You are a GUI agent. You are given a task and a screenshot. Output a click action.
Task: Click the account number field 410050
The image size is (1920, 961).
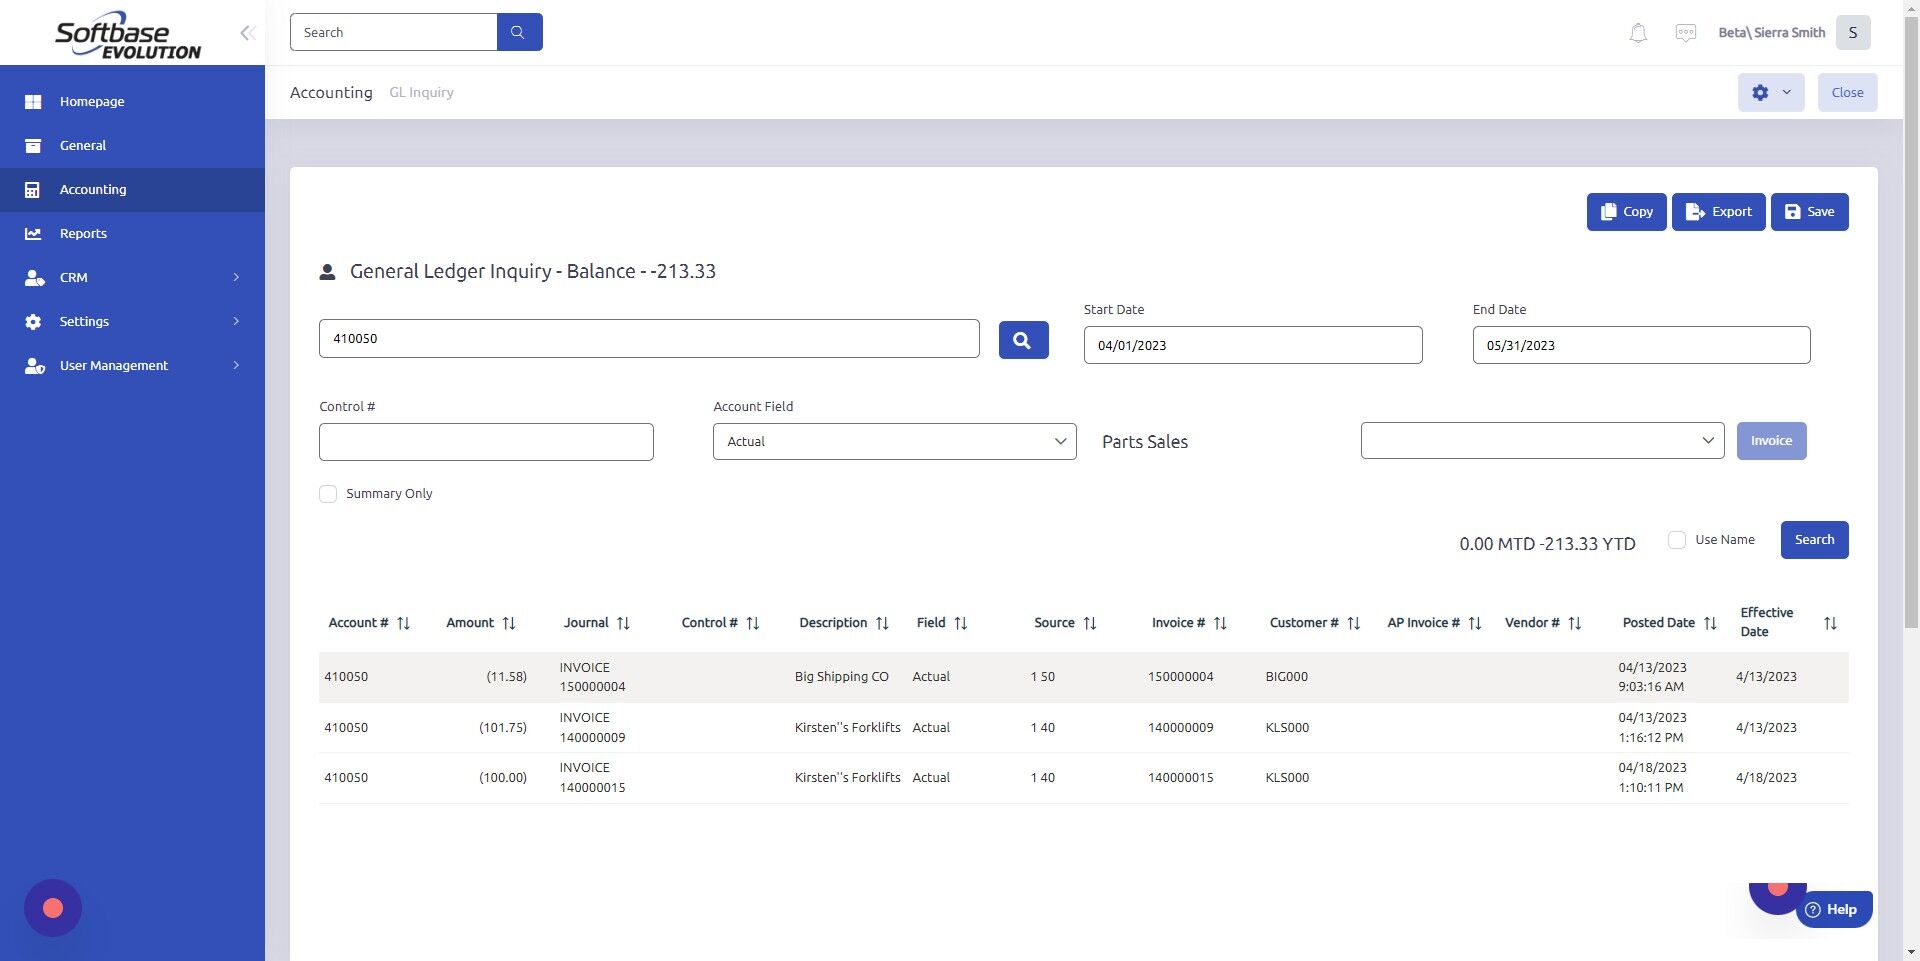(649, 339)
